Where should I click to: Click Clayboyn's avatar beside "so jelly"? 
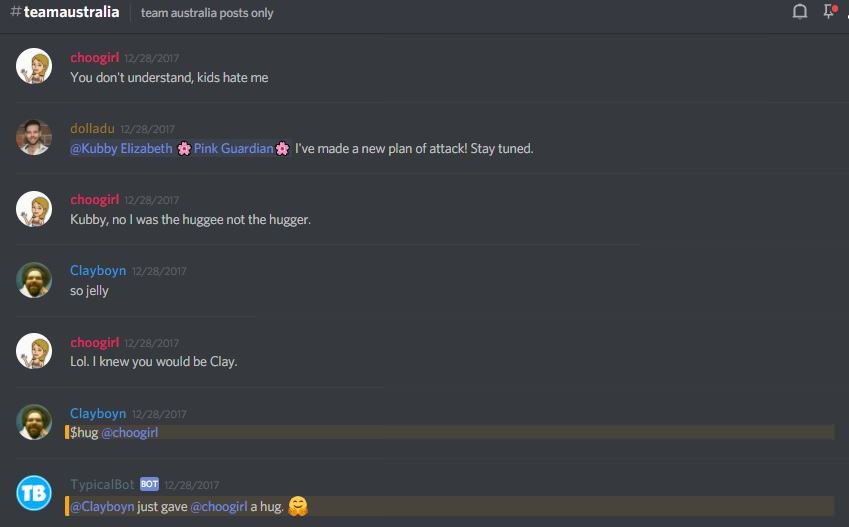[34, 280]
